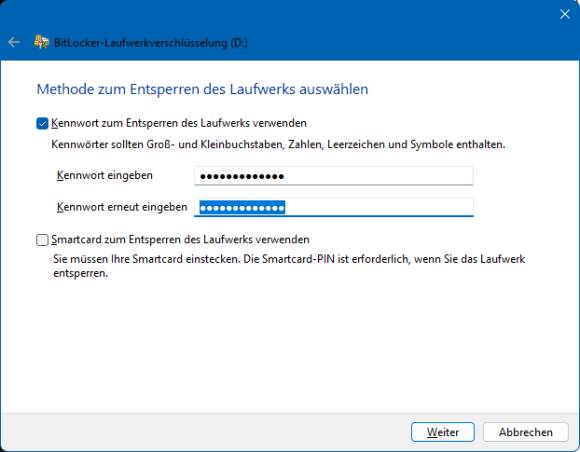580x452 pixels.
Task: Close the BitLocker wizard with the X
Action: click(x=564, y=14)
